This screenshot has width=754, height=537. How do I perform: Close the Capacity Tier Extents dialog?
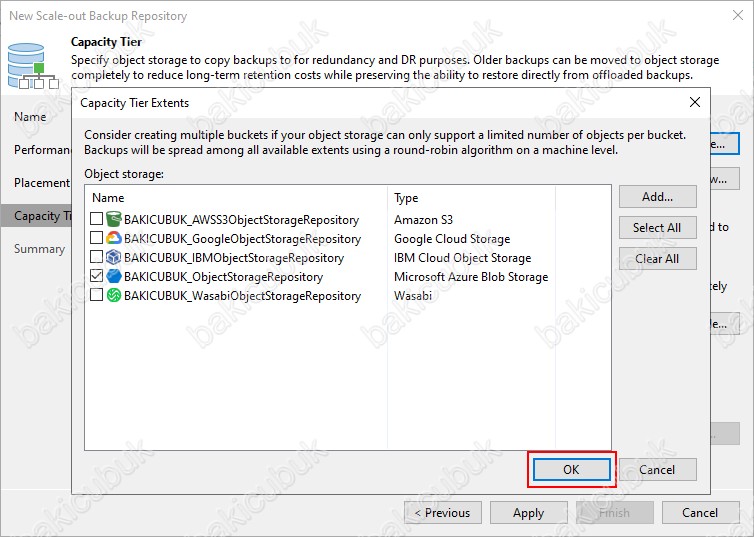(x=694, y=102)
